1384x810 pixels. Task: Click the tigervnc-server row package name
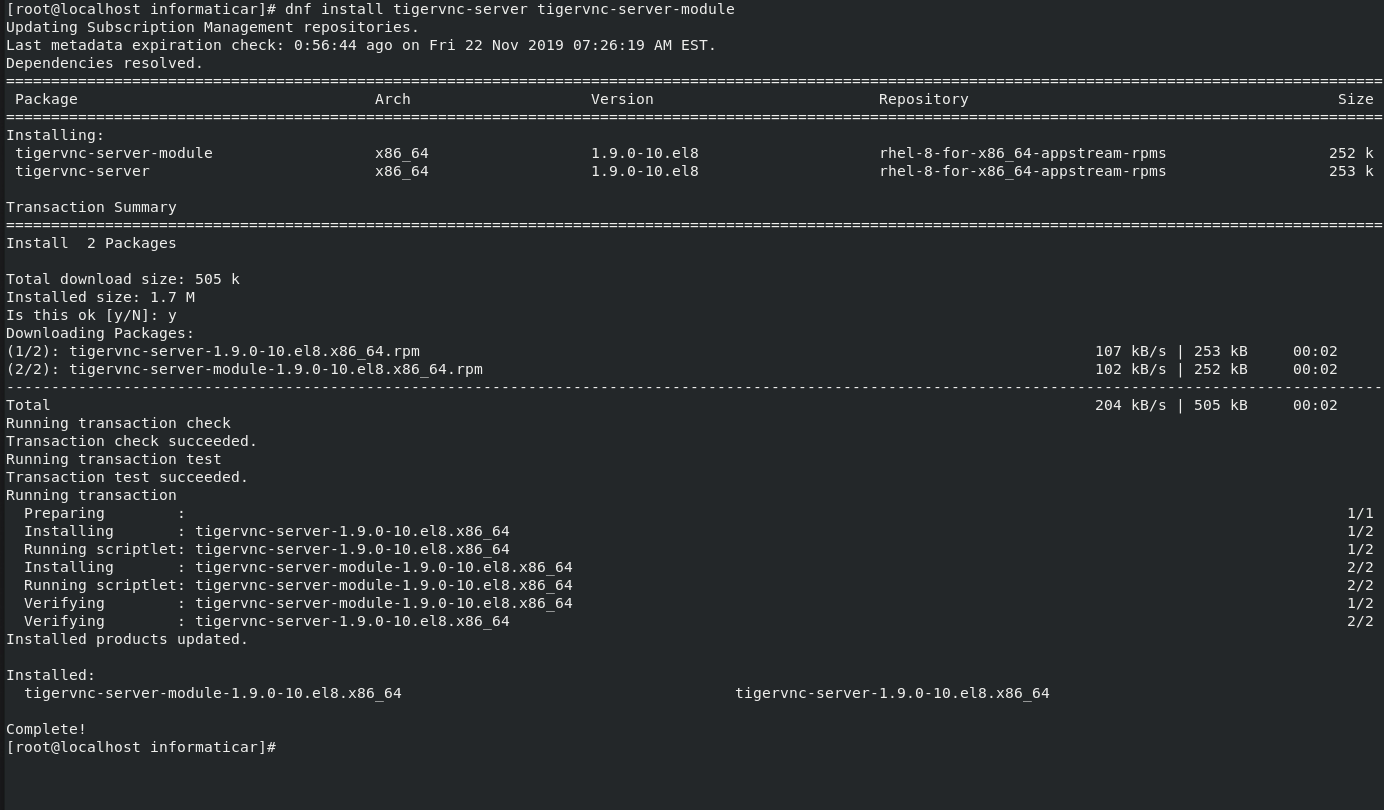pos(82,171)
